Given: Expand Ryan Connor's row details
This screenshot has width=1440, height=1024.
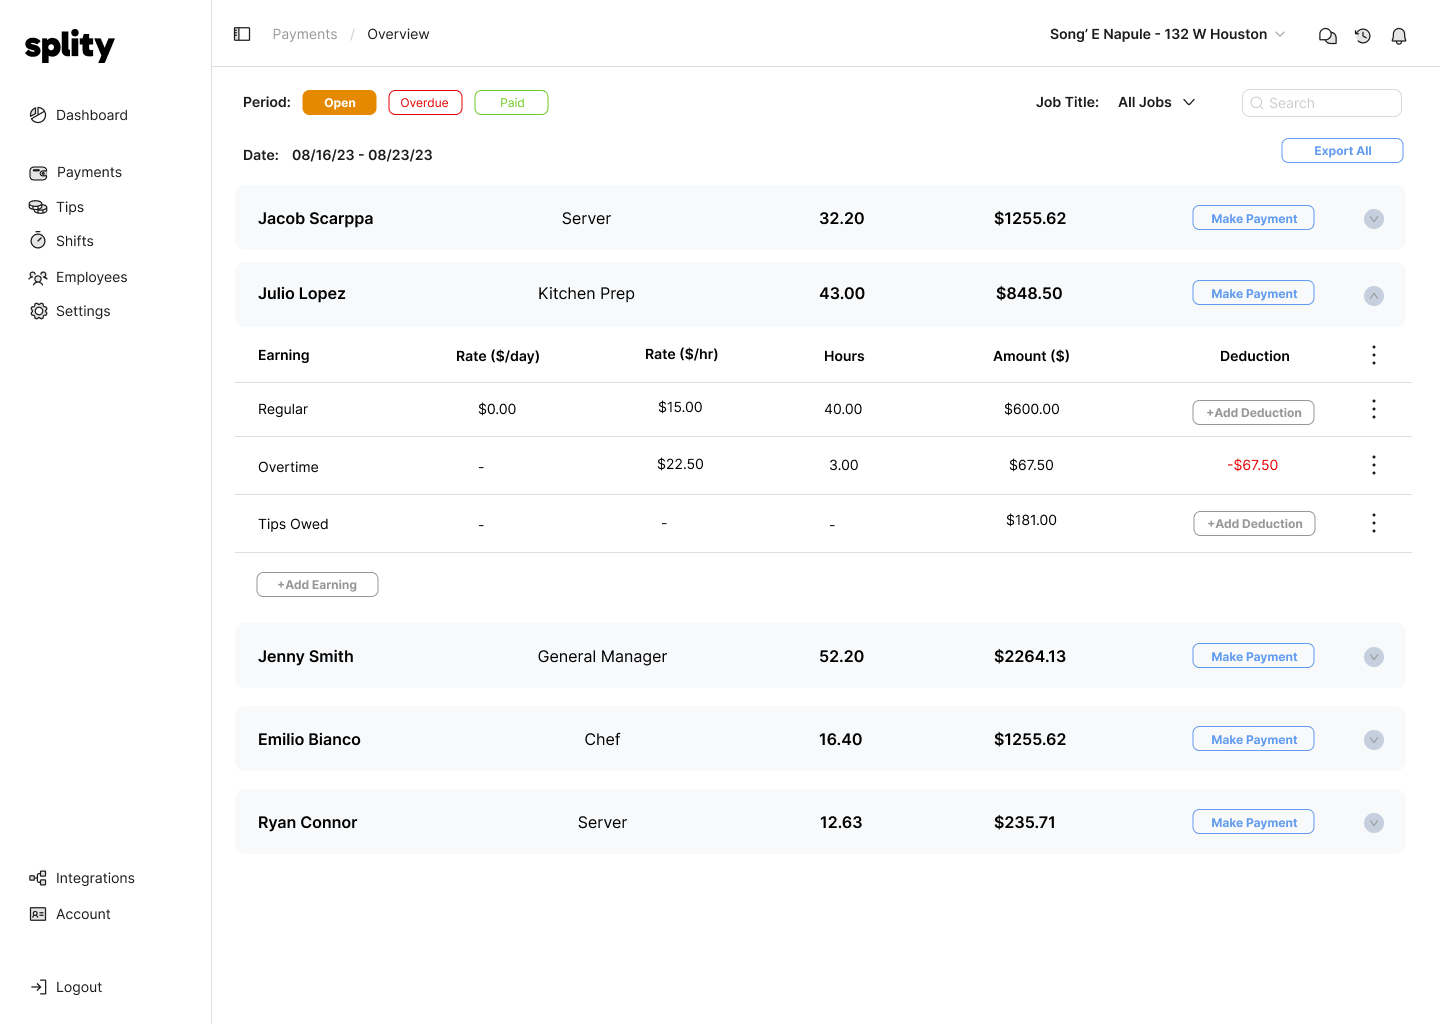Looking at the screenshot, I should coord(1374,823).
